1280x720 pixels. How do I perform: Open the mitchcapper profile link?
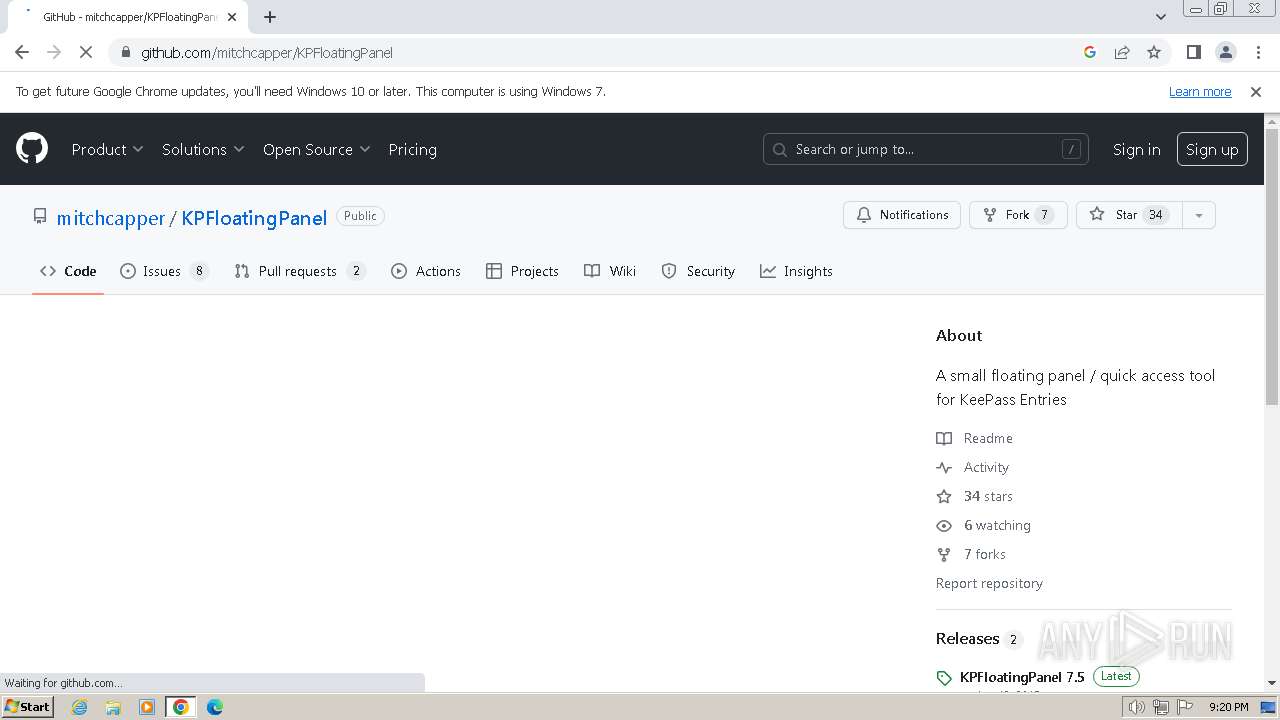point(110,218)
